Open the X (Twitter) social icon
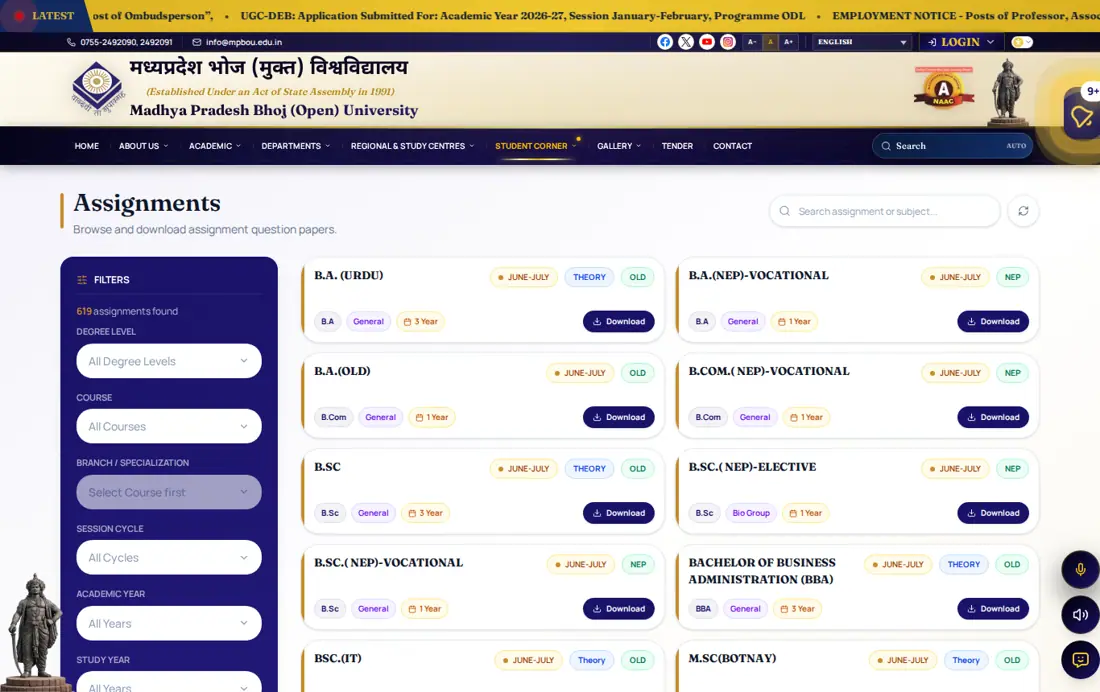The height and width of the screenshot is (692, 1100). coord(685,42)
